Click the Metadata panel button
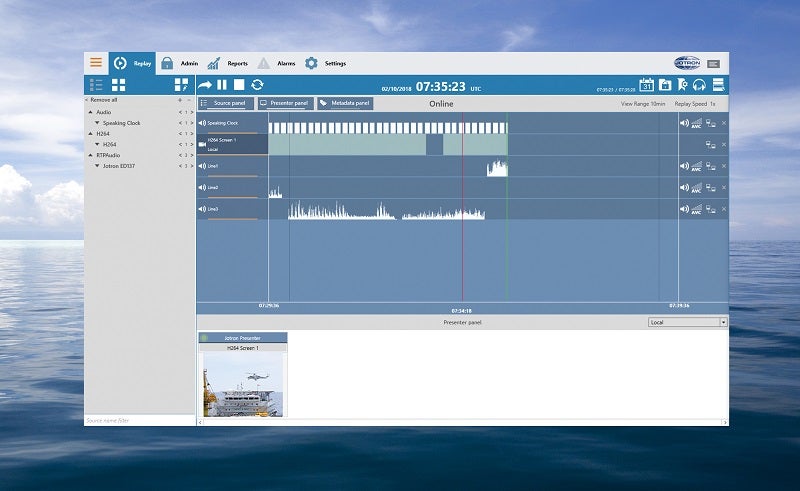 pos(345,103)
